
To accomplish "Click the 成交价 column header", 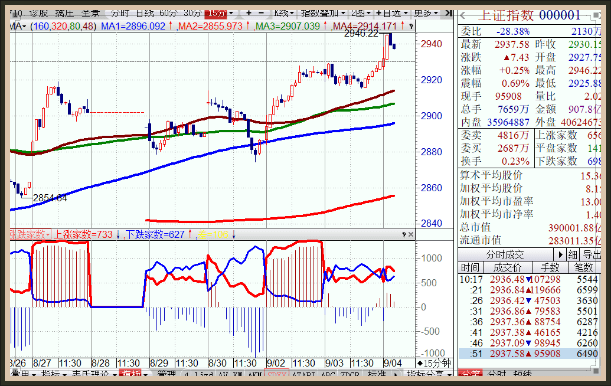I will point(507,267).
